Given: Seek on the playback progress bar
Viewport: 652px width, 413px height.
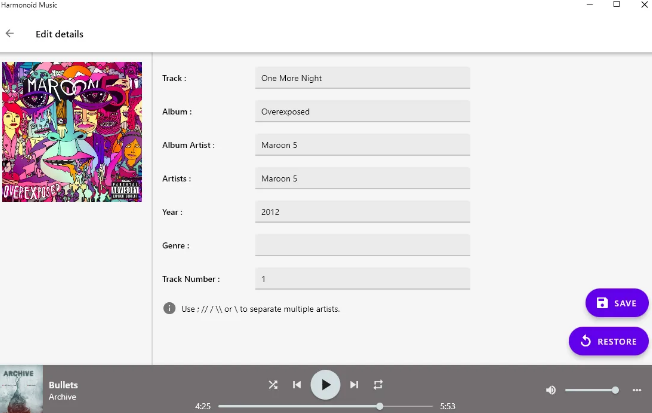Looking at the screenshot, I should pos(325,406).
